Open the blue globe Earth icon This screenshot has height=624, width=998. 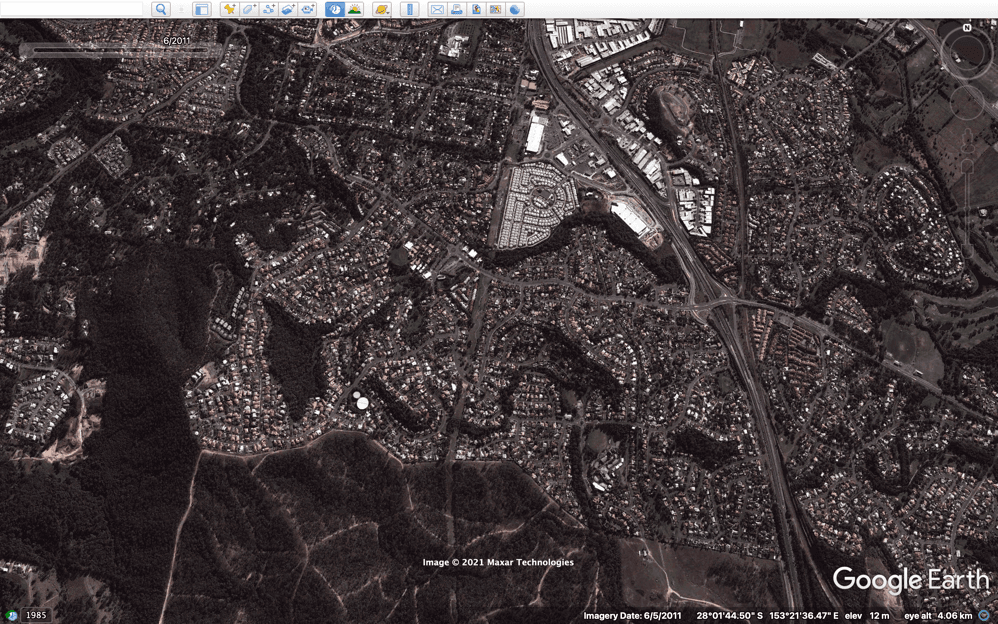tap(515, 9)
